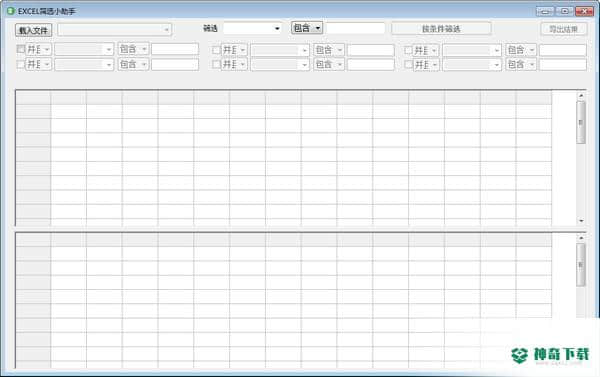Tick the right group lower-row checkbox
600x377 pixels.
409,64
